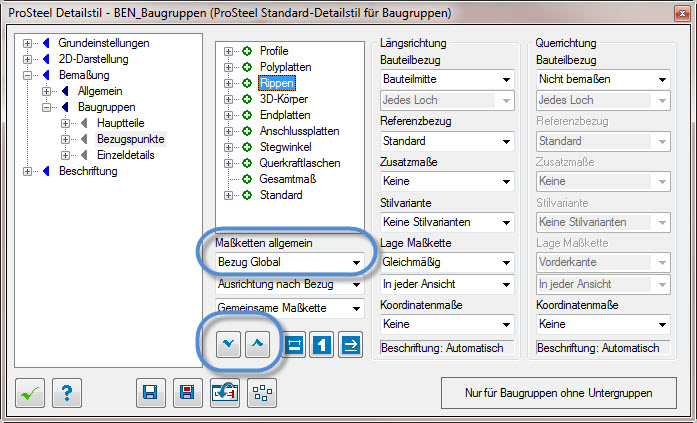
Task: Open Querrichtung Koordinatenmaße dropdown
Action: pyautogui.click(x=603, y=324)
